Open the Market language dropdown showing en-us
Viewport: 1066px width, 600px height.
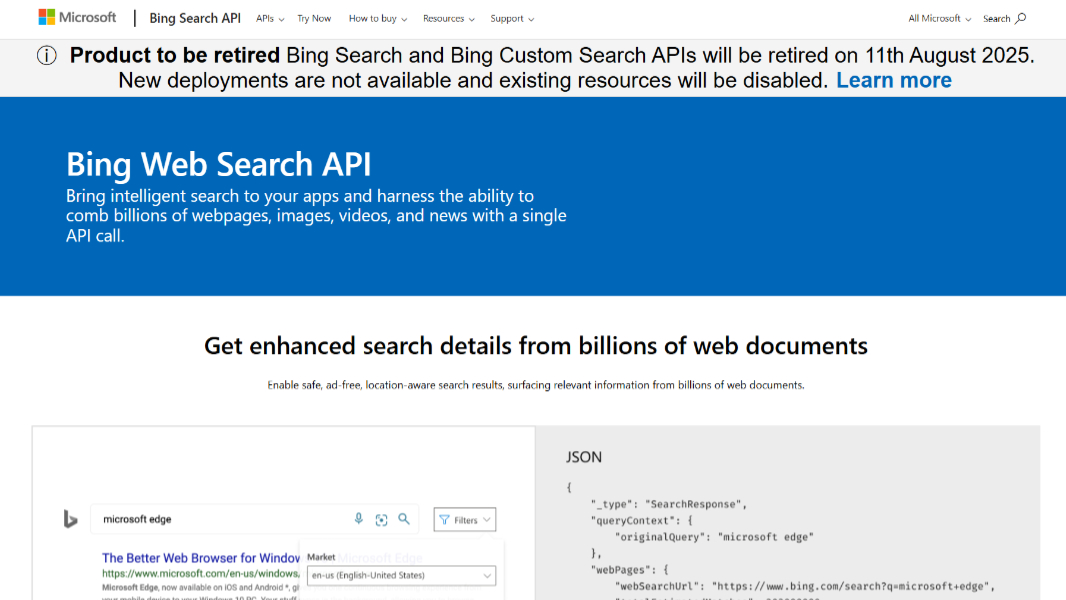point(400,575)
